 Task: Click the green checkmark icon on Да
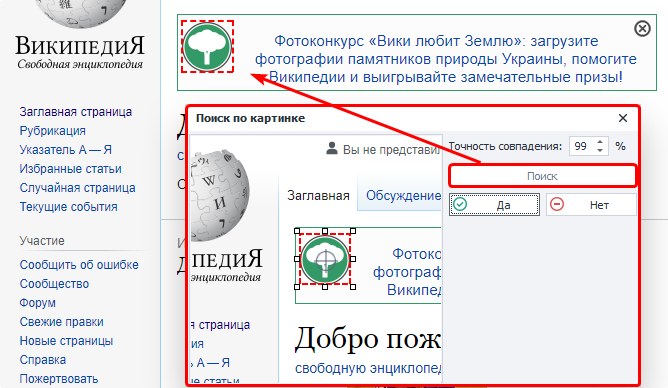(460, 204)
